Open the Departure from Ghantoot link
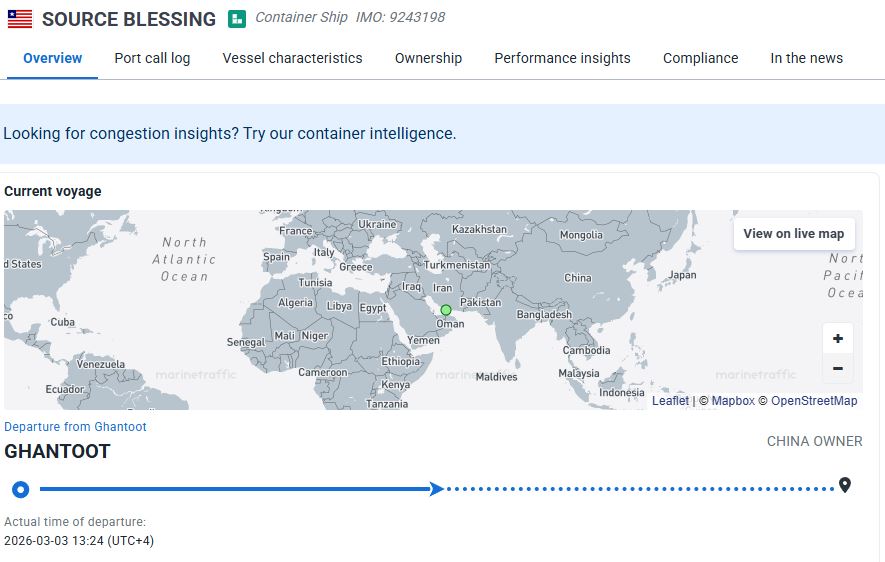885x562 pixels. (75, 427)
